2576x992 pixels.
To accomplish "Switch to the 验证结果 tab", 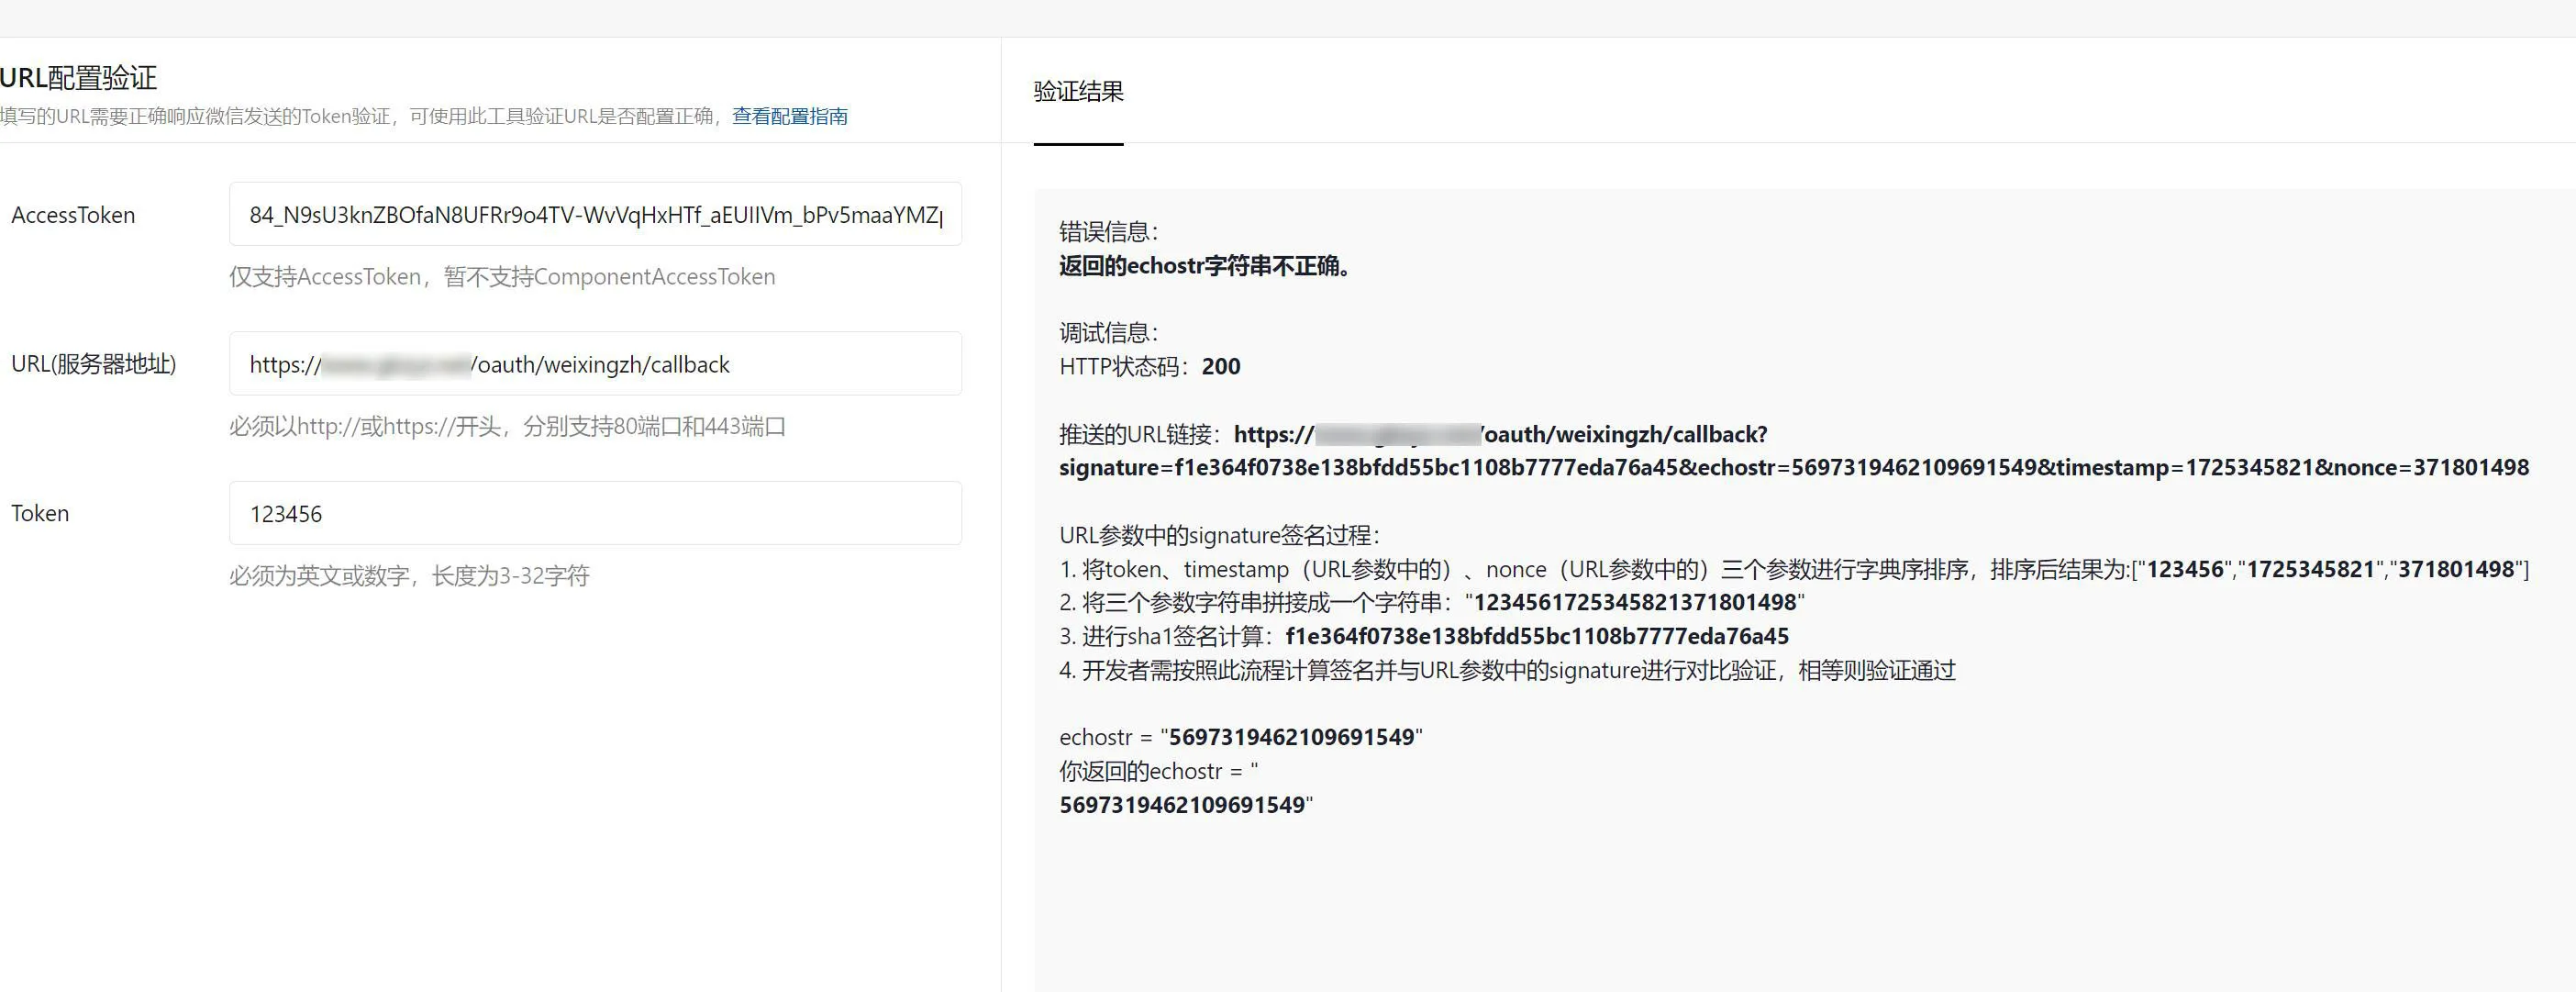I will click(x=1077, y=91).
